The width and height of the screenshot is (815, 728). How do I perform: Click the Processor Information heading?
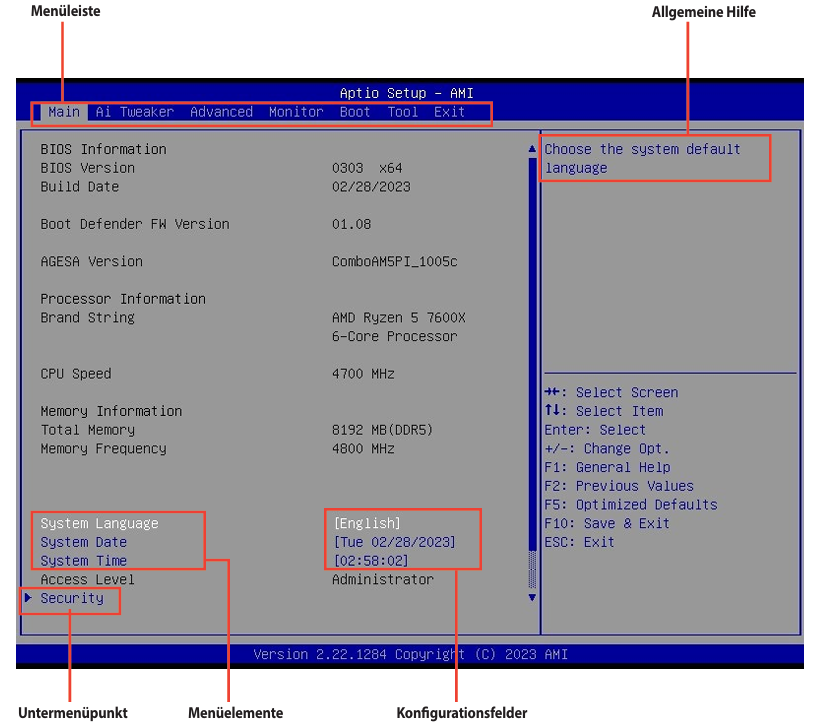[x=123, y=299]
